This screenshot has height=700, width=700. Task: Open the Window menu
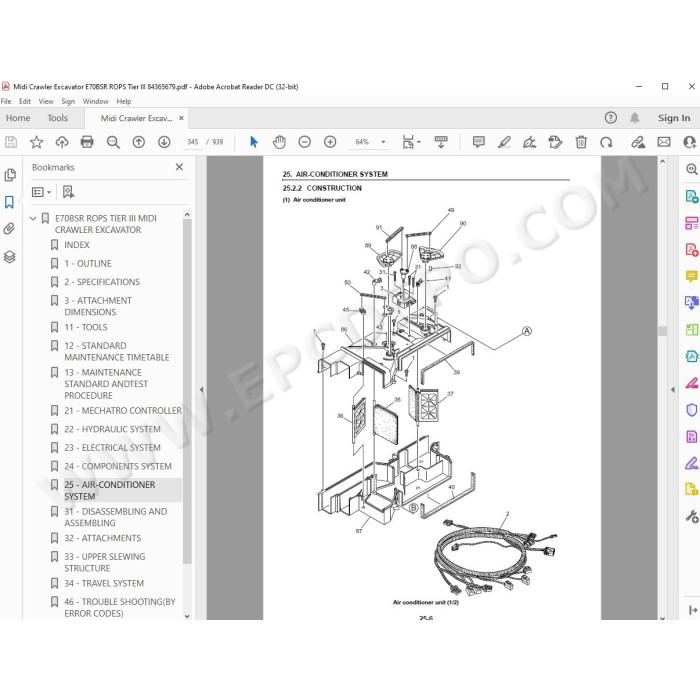pos(96,101)
